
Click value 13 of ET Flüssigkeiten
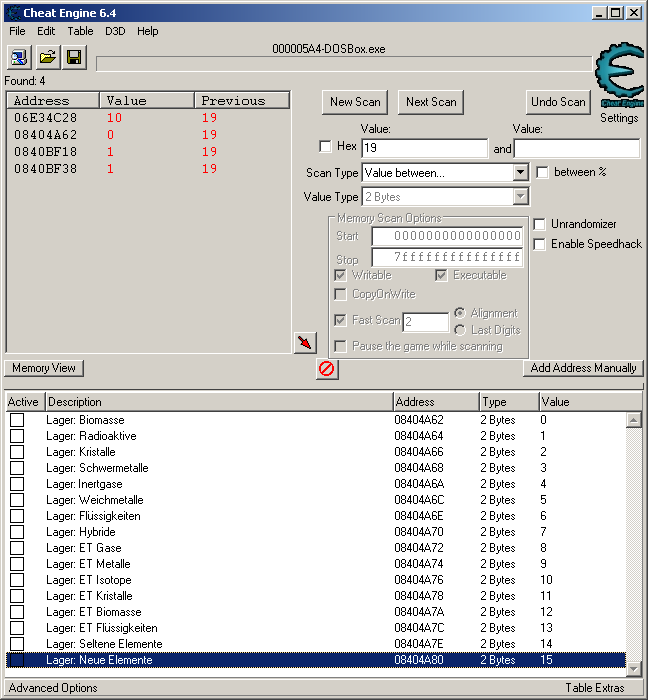click(x=546, y=628)
